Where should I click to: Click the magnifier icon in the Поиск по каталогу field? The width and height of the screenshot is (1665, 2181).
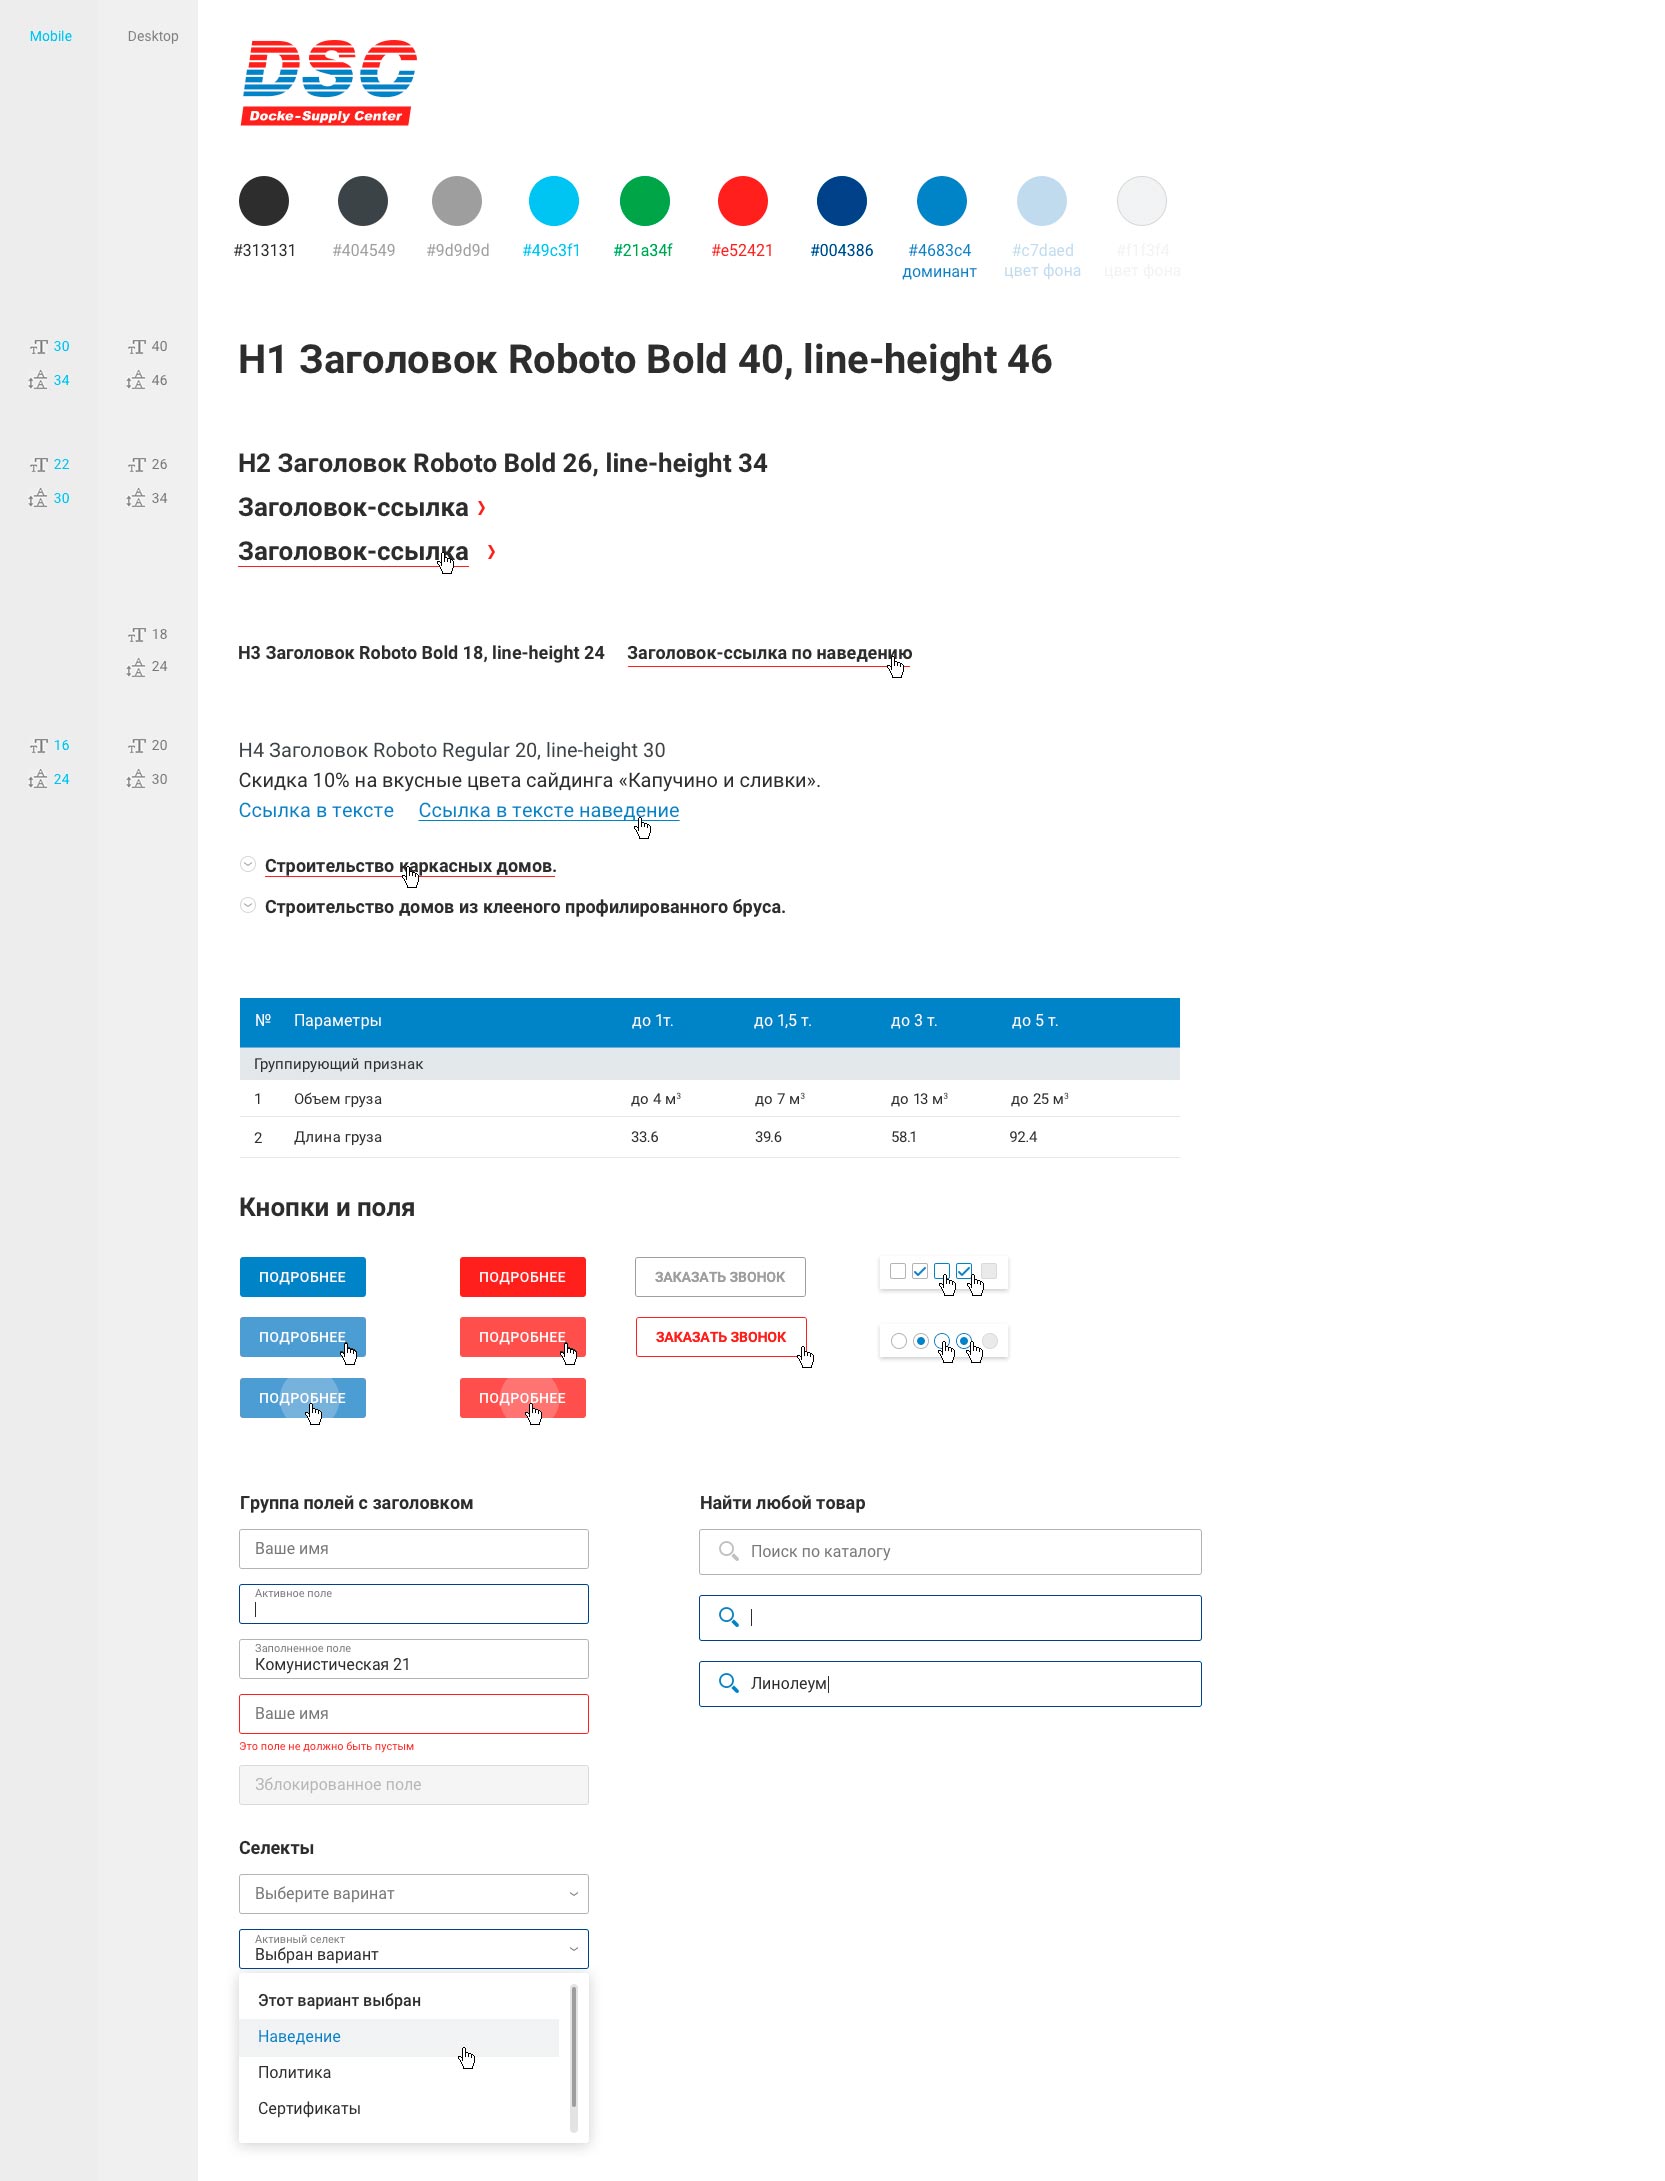tap(729, 1551)
